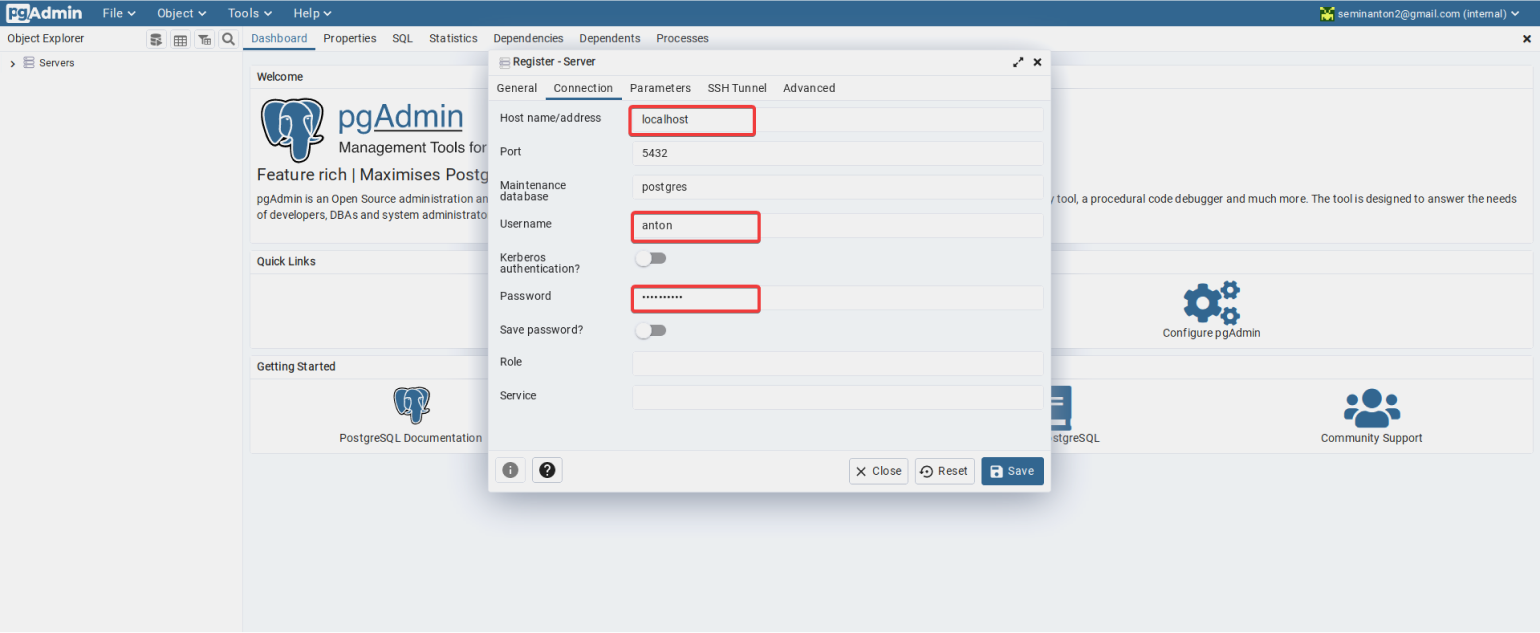This screenshot has width=1540, height=633.
Task: Open the Statistics tab
Action: tap(453, 39)
